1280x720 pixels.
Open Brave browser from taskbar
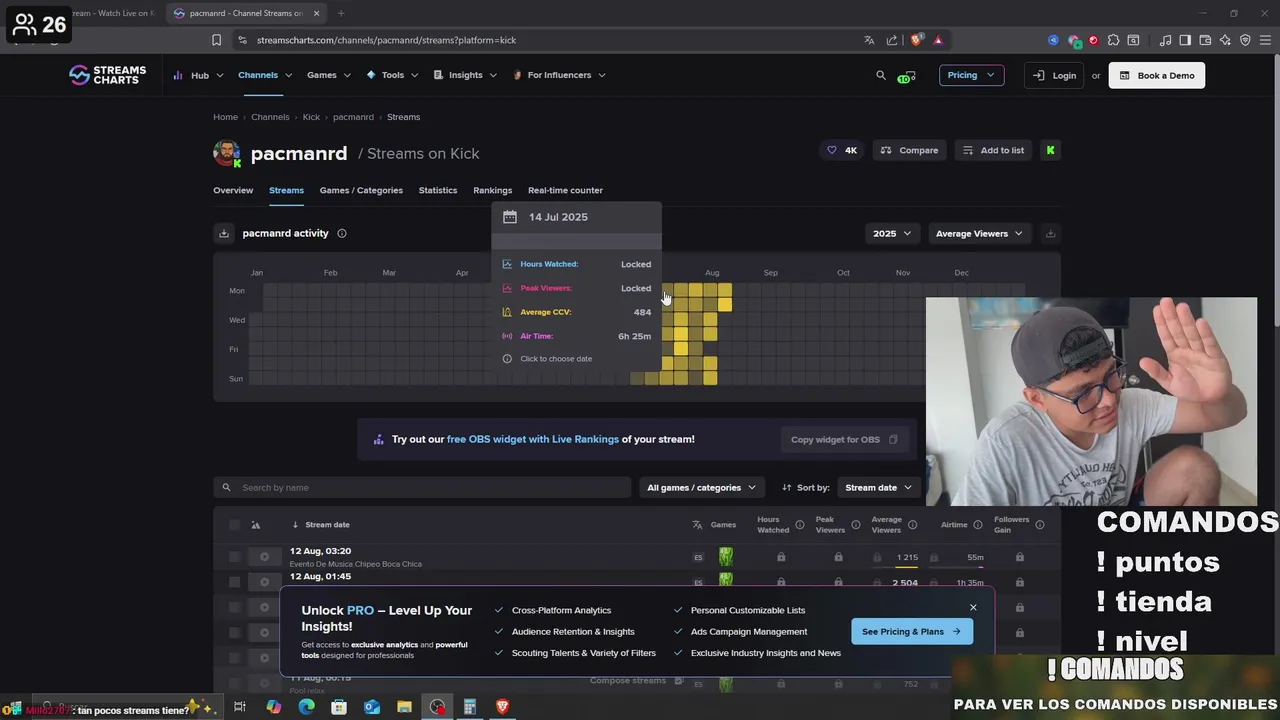[x=502, y=707]
